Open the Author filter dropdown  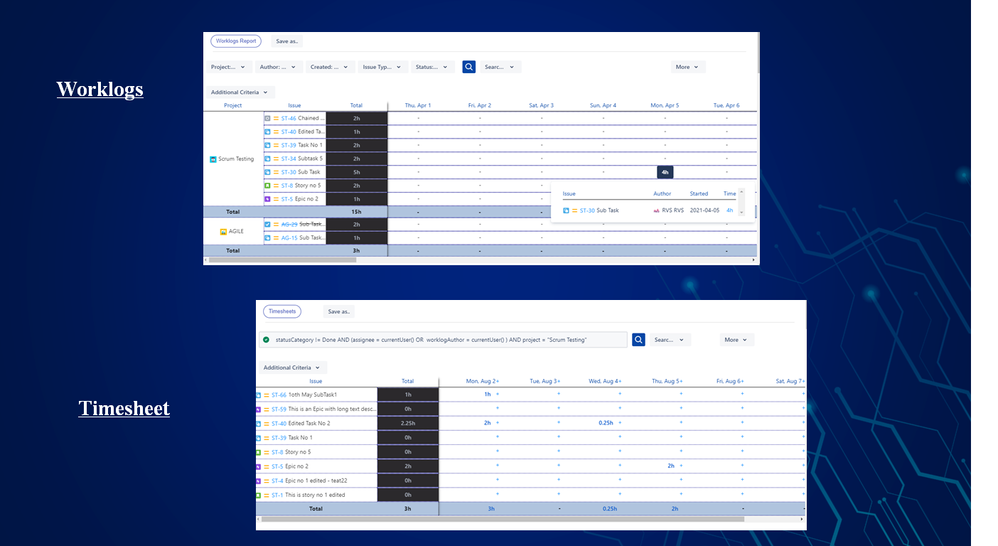pyautogui.click(x=278, y=67)
